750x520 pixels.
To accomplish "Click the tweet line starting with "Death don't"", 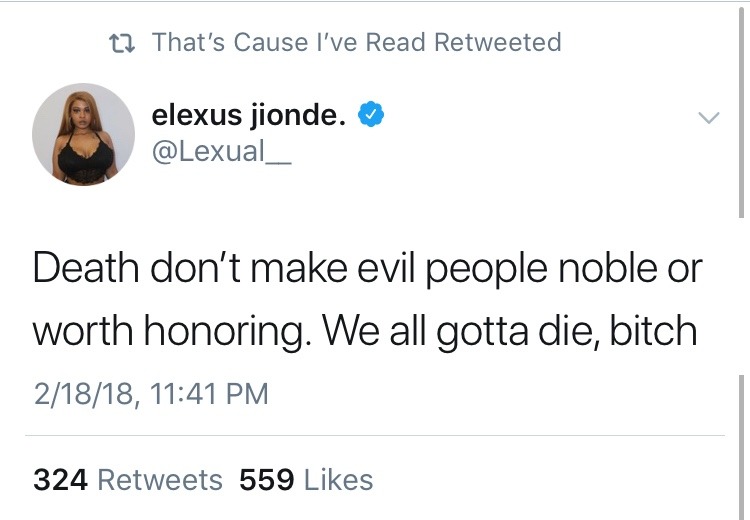I will point(367,270).
